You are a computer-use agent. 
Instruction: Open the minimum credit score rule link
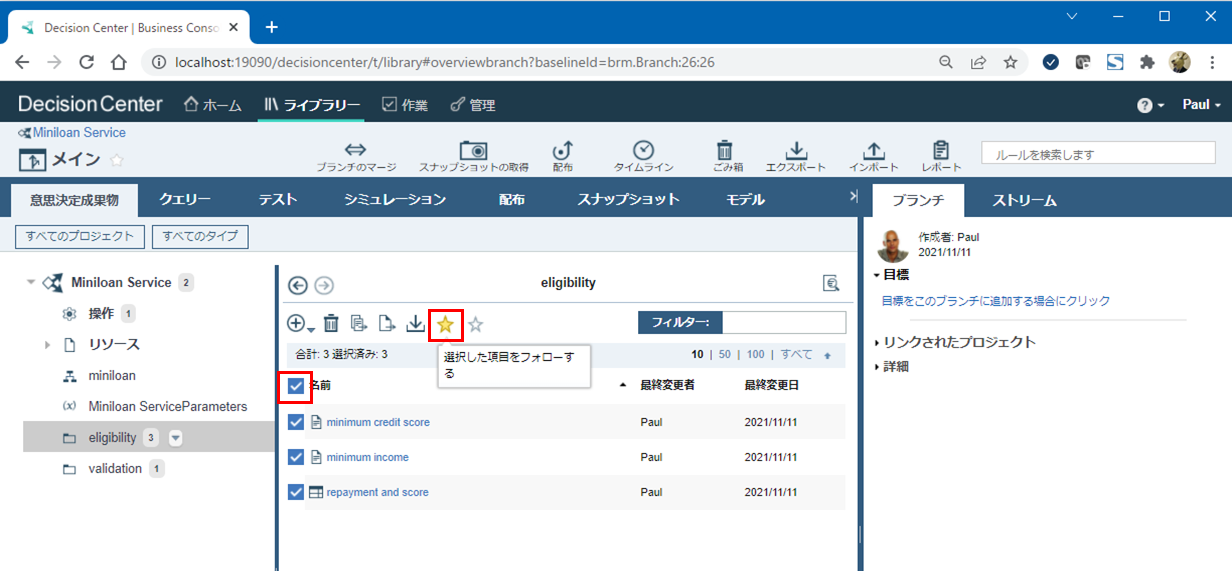click(378, 422)
